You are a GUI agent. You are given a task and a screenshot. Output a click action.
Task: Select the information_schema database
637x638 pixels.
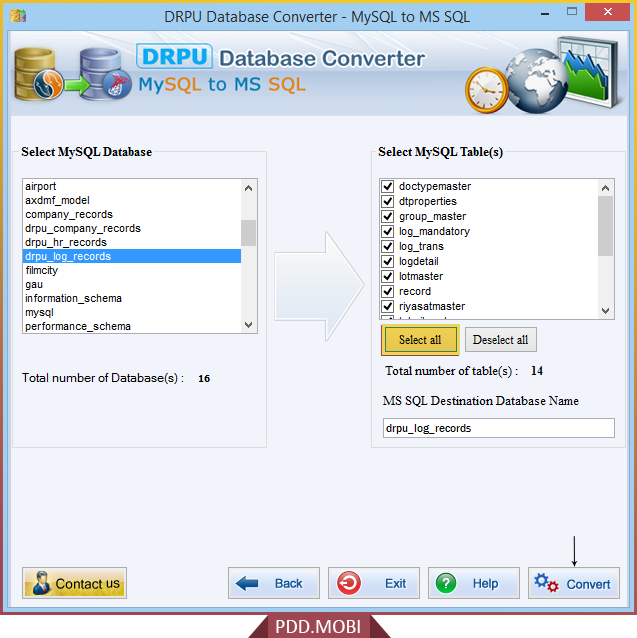click(132, 299)
